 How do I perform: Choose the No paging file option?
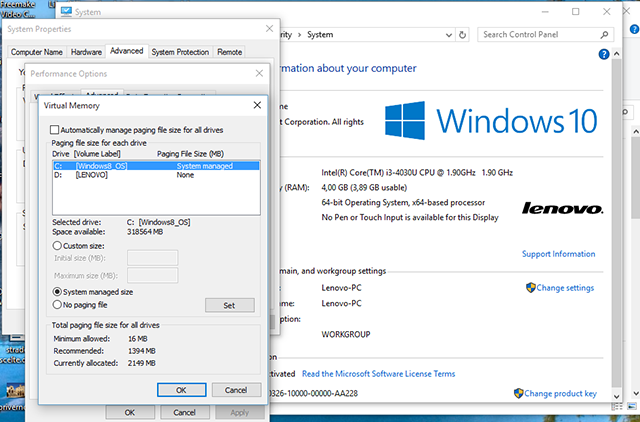[57, 305]
